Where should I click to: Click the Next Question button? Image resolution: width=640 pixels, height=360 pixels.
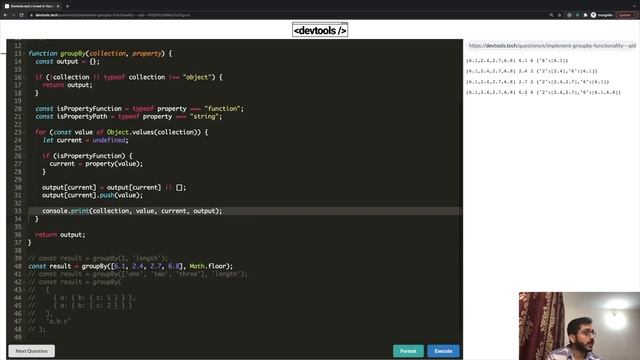tap(31, 351)
